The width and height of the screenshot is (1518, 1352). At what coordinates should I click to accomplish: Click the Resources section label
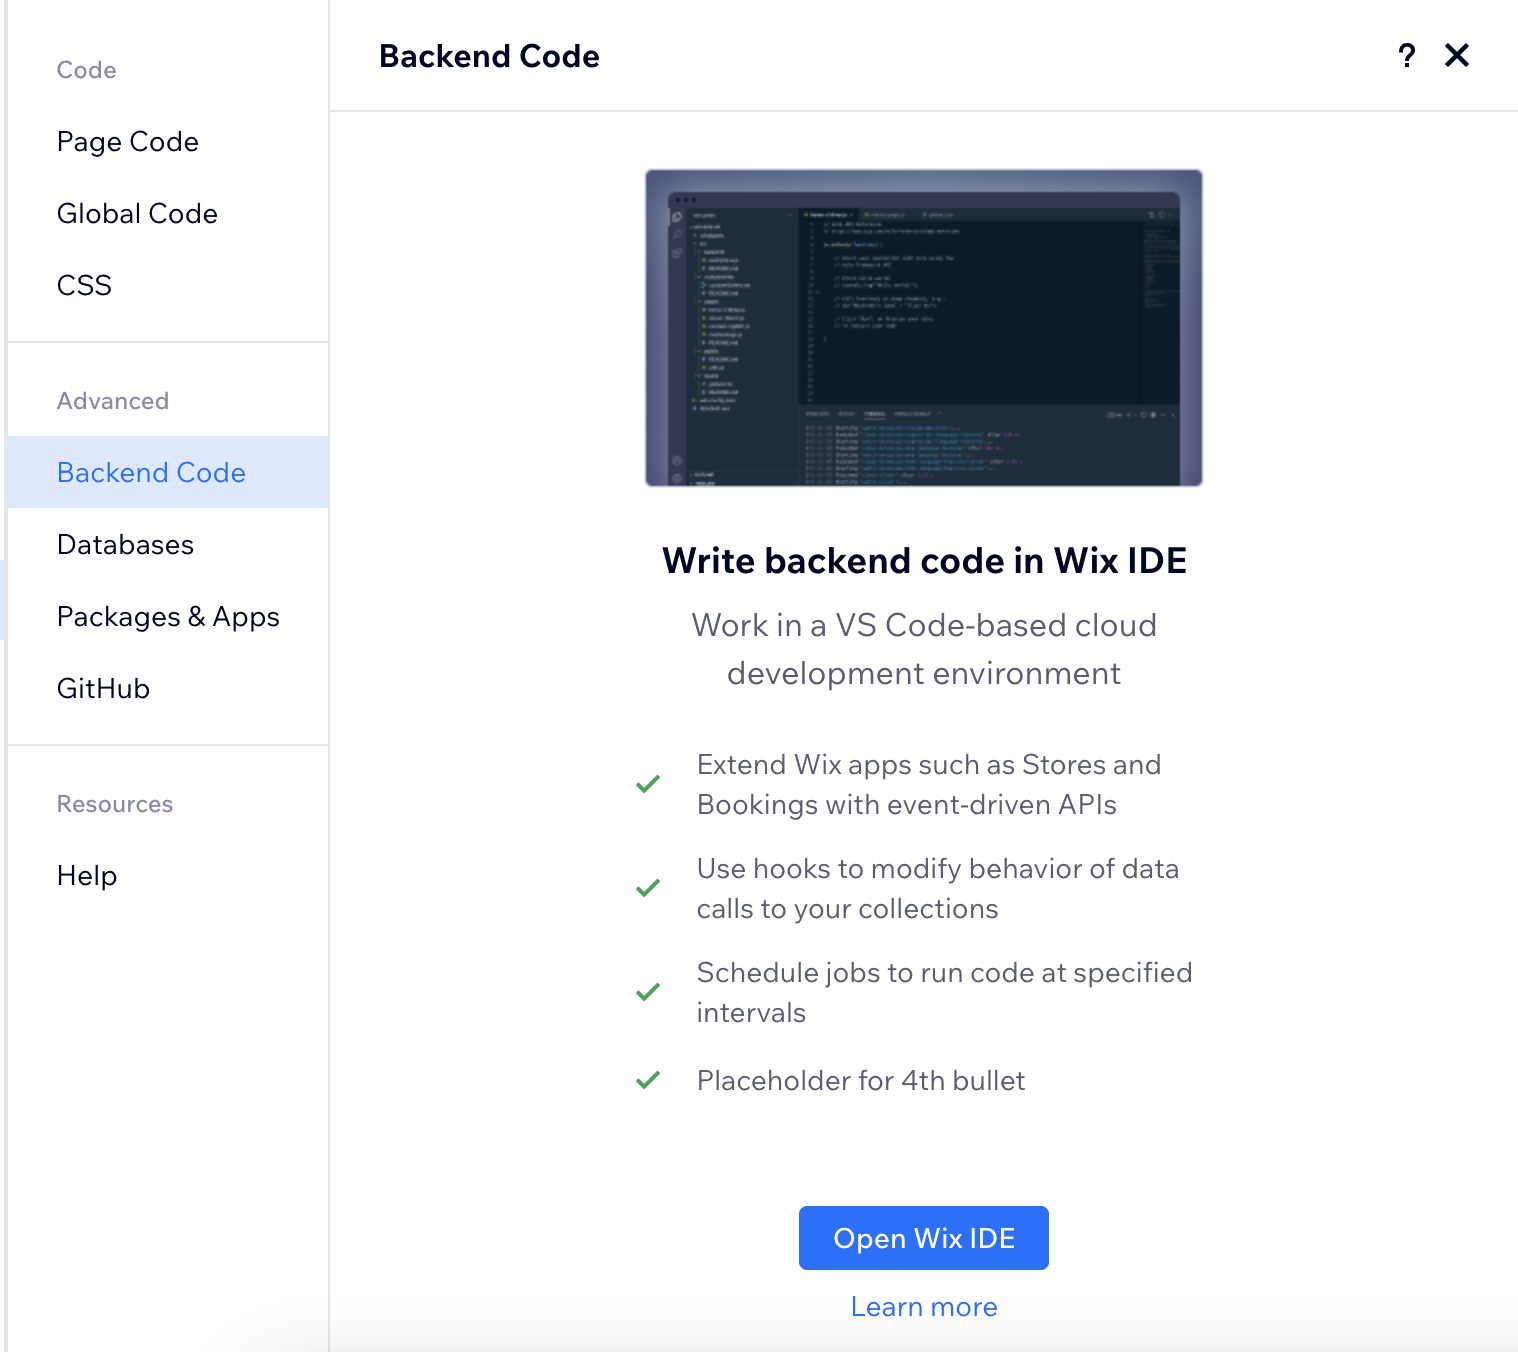point(115,804)
